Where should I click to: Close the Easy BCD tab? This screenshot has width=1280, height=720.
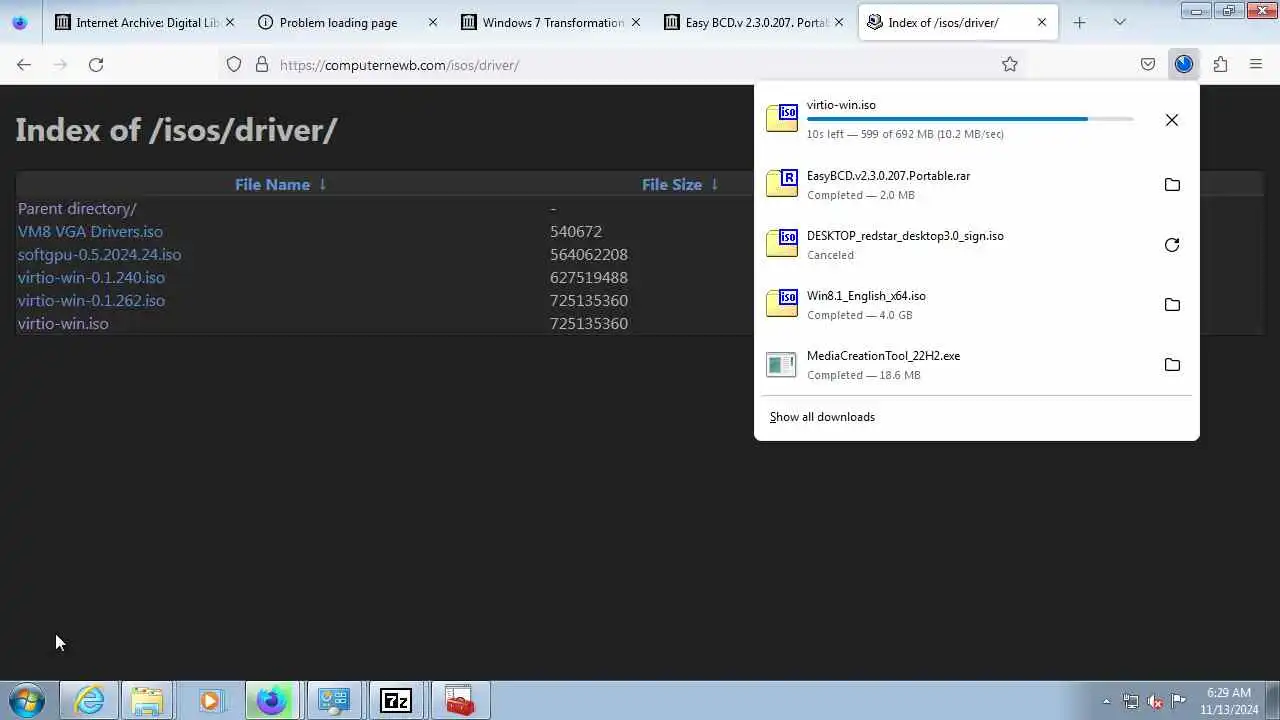(x=839, y=22)
